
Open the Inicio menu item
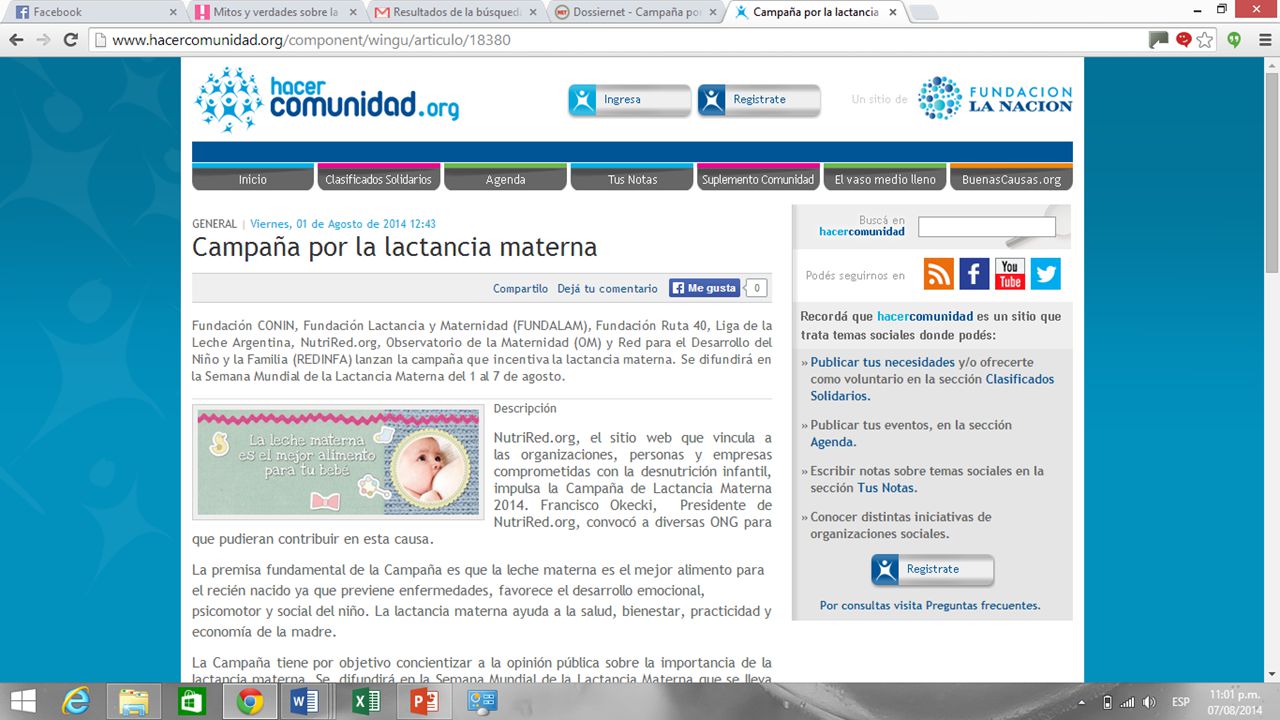coord(253,177)
